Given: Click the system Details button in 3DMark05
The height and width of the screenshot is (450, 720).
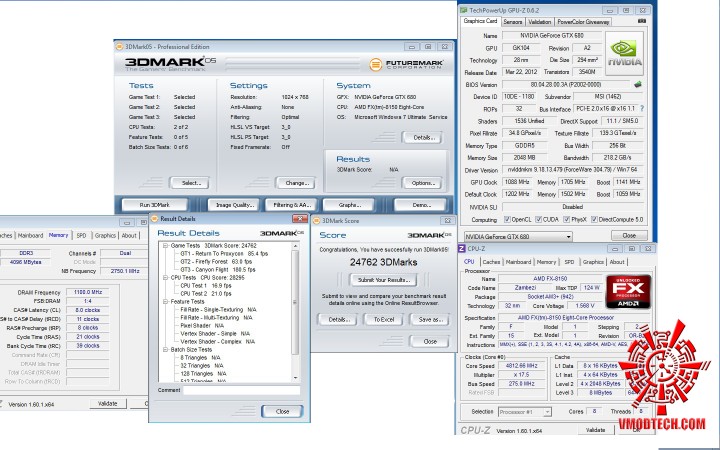Looking at the screenshot, I should click(422, 137).
